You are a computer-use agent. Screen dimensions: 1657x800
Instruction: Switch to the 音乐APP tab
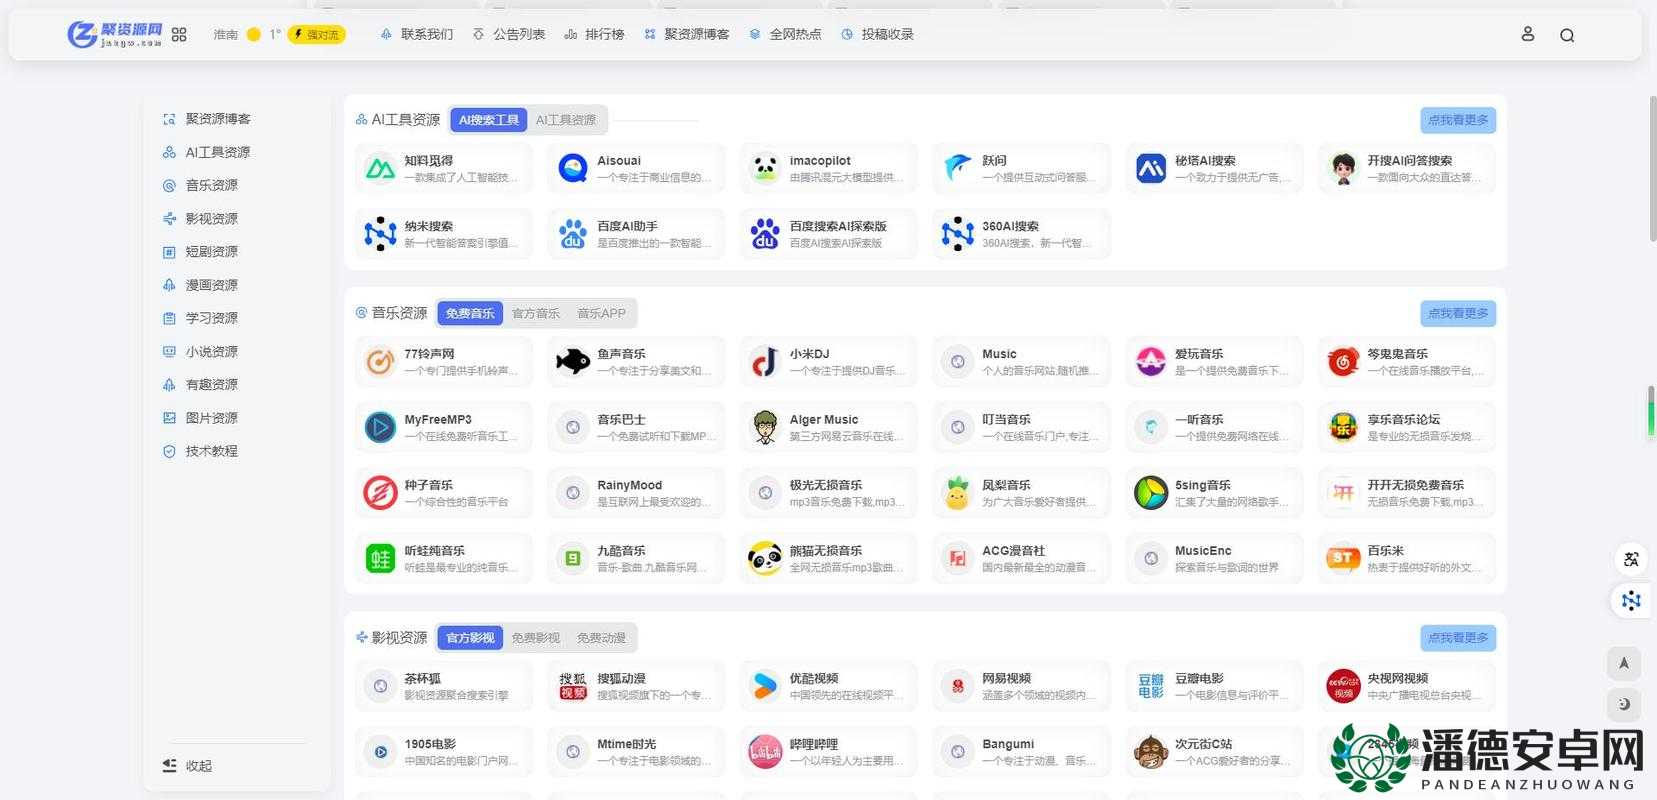(601, 314)
